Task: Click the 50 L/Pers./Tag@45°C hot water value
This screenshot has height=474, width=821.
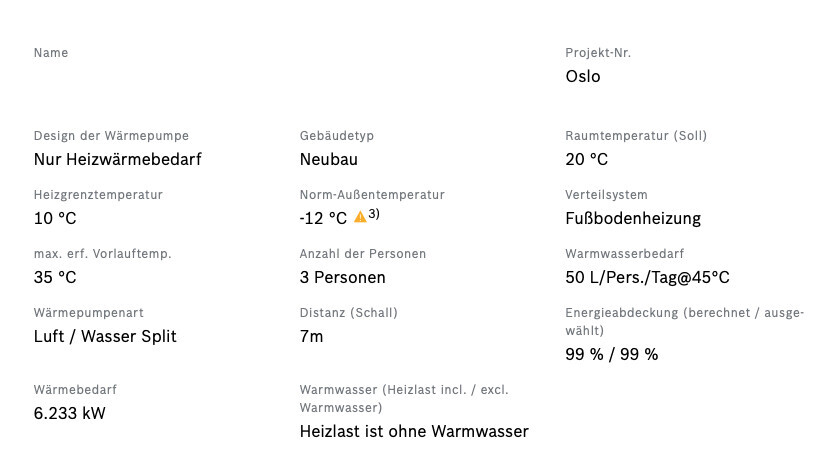Action: pyautogui.click(x=647, y=277)
